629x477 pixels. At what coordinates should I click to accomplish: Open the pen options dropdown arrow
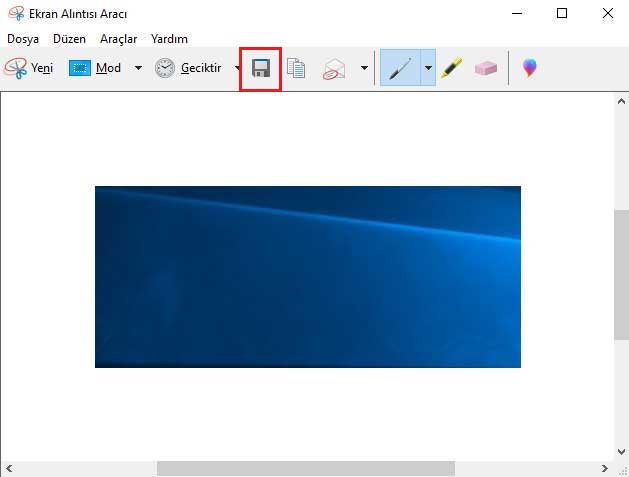pos(428,67)
